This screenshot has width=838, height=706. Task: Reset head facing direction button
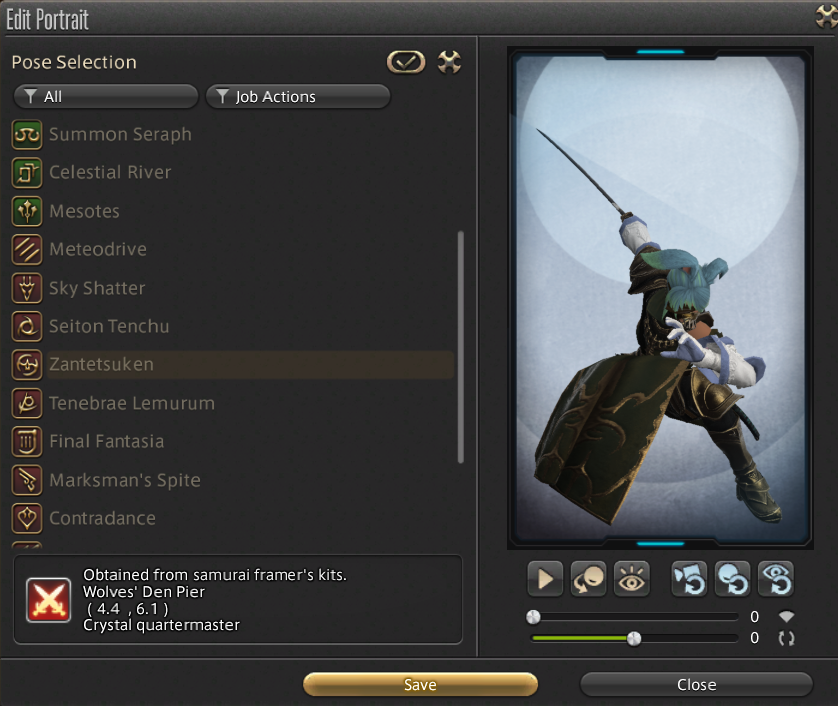733,579
